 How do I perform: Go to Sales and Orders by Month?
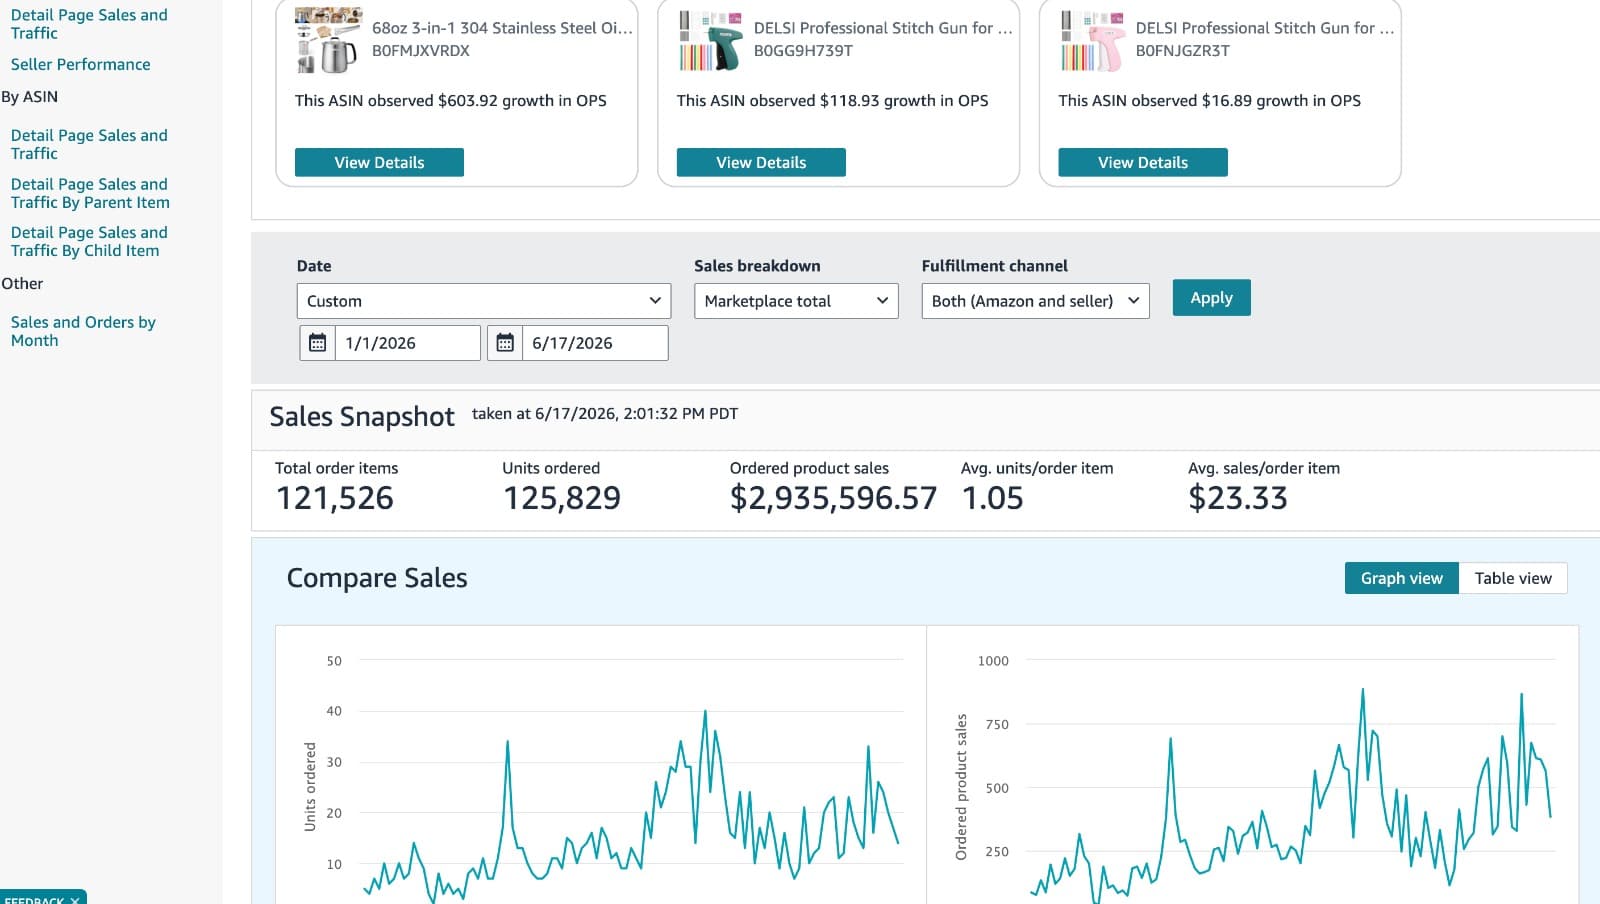[x=83, y=331]
